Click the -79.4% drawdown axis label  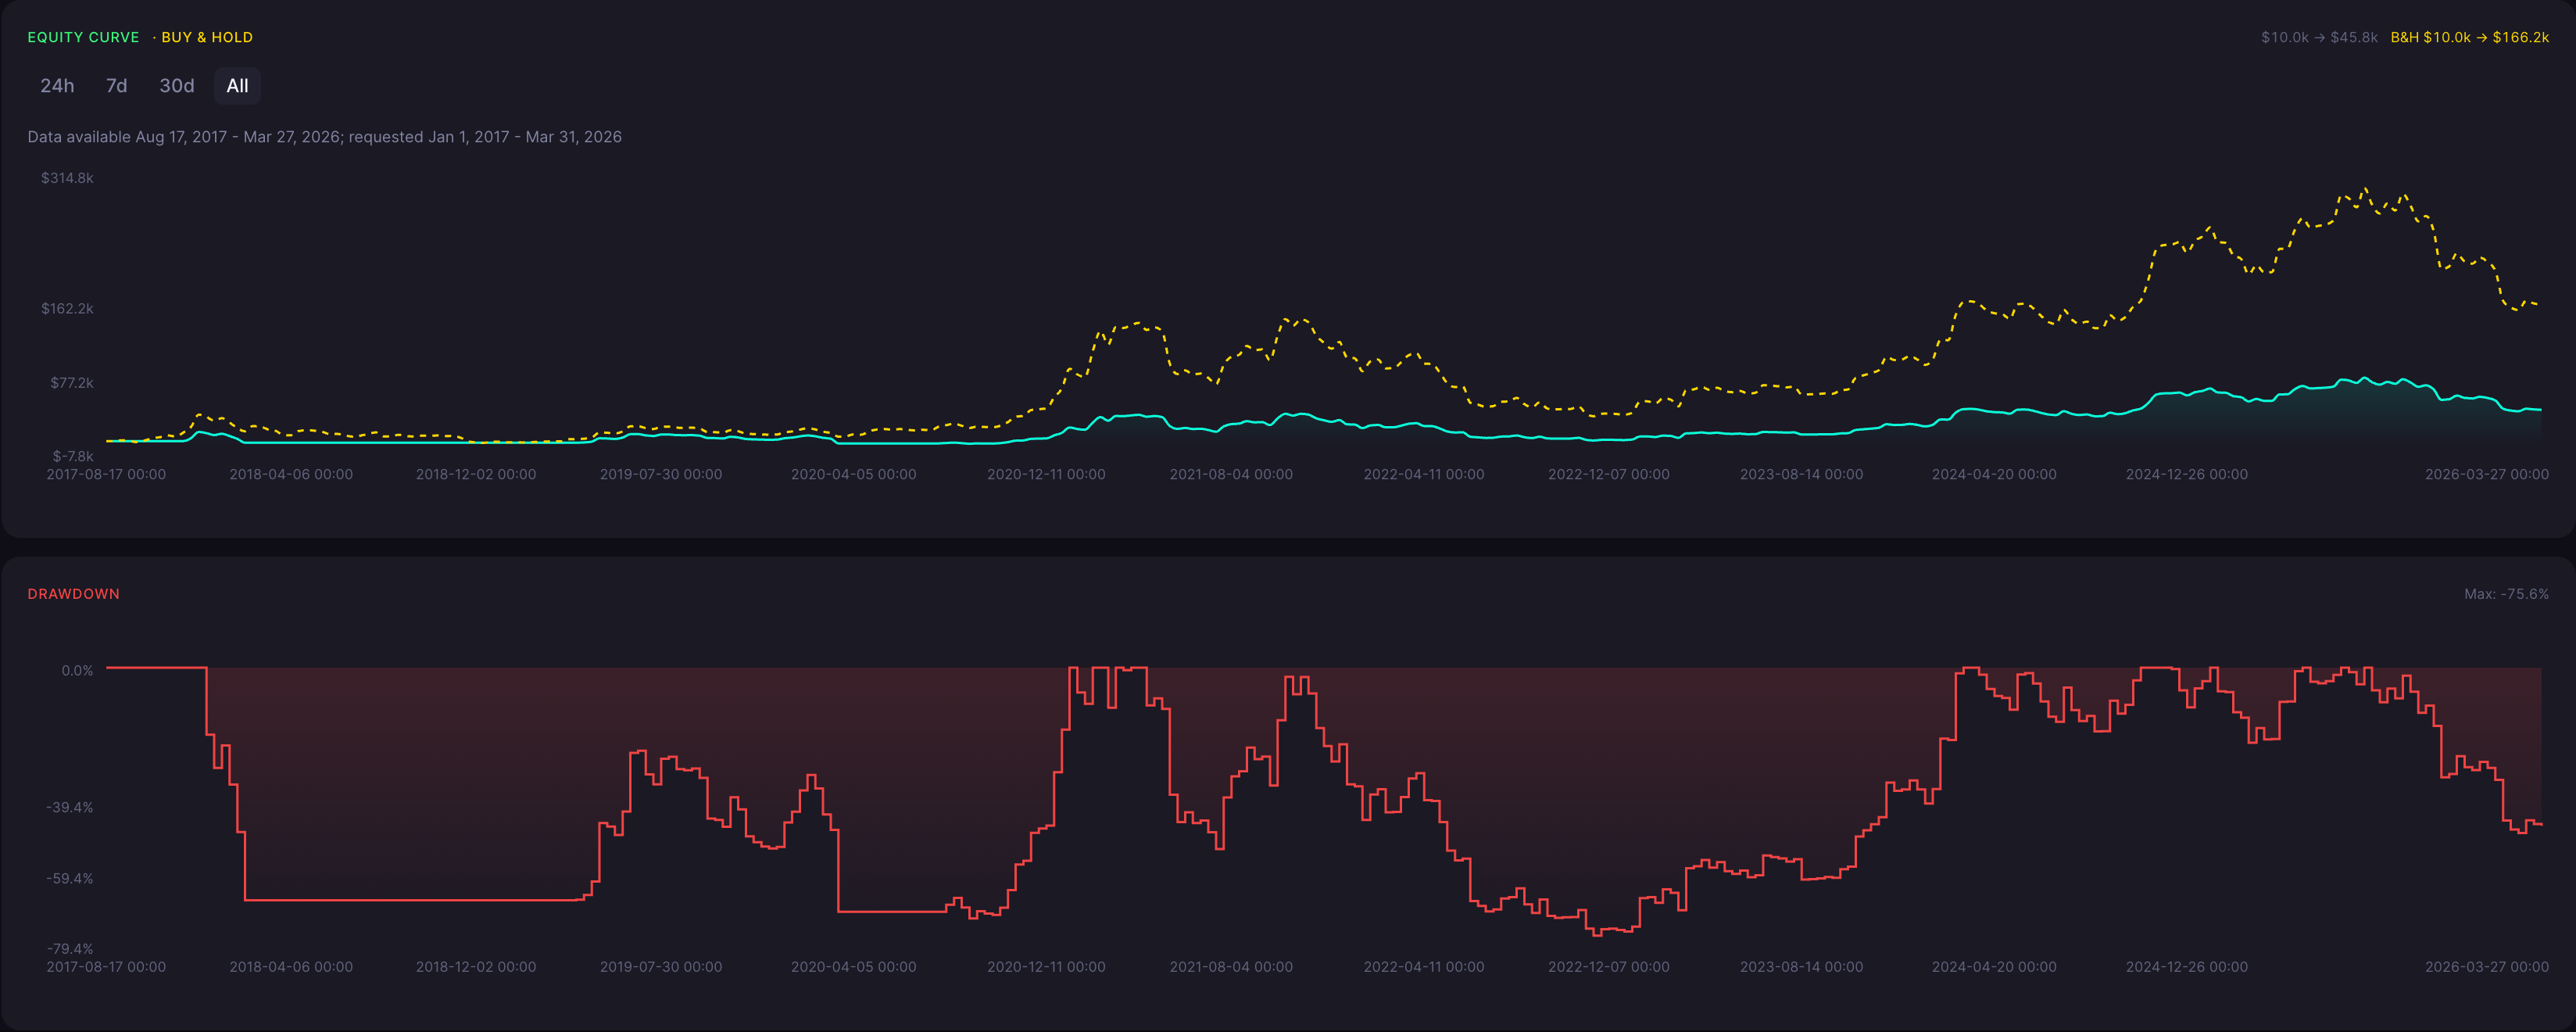[x=69, y=948]
